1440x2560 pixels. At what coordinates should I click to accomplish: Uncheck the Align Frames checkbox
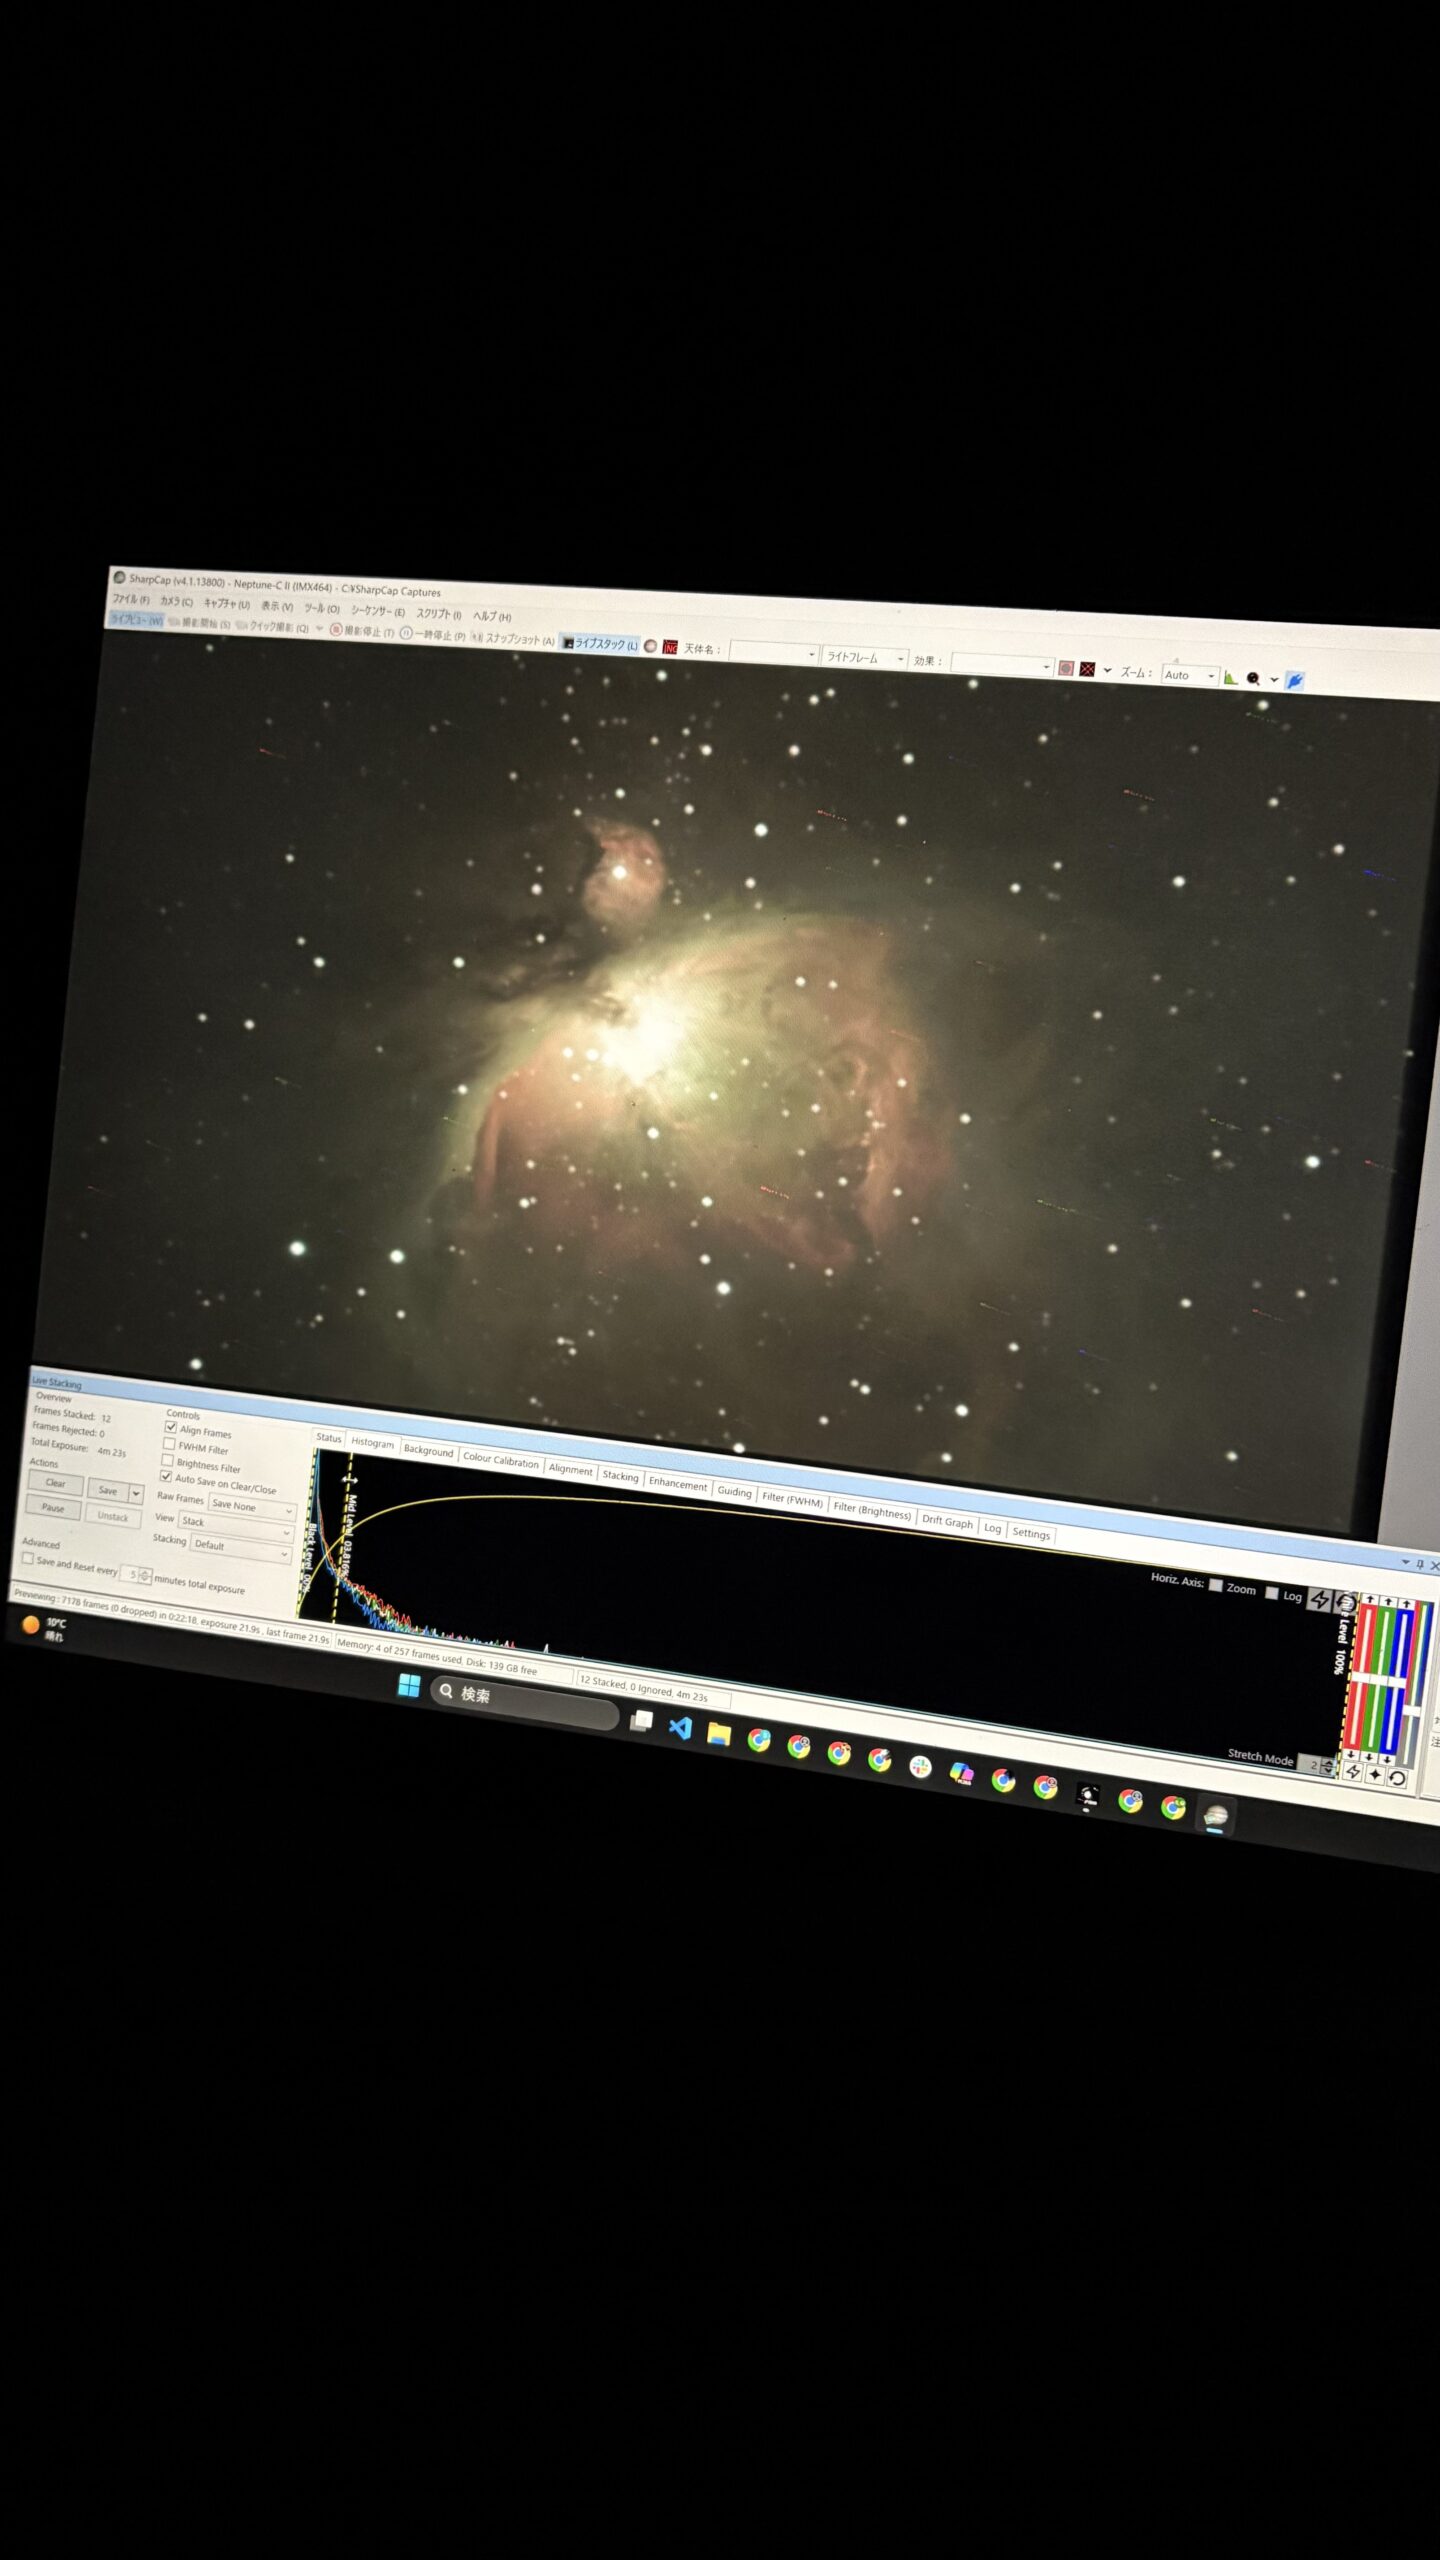pyautogui.click(x=171, y=1428)
